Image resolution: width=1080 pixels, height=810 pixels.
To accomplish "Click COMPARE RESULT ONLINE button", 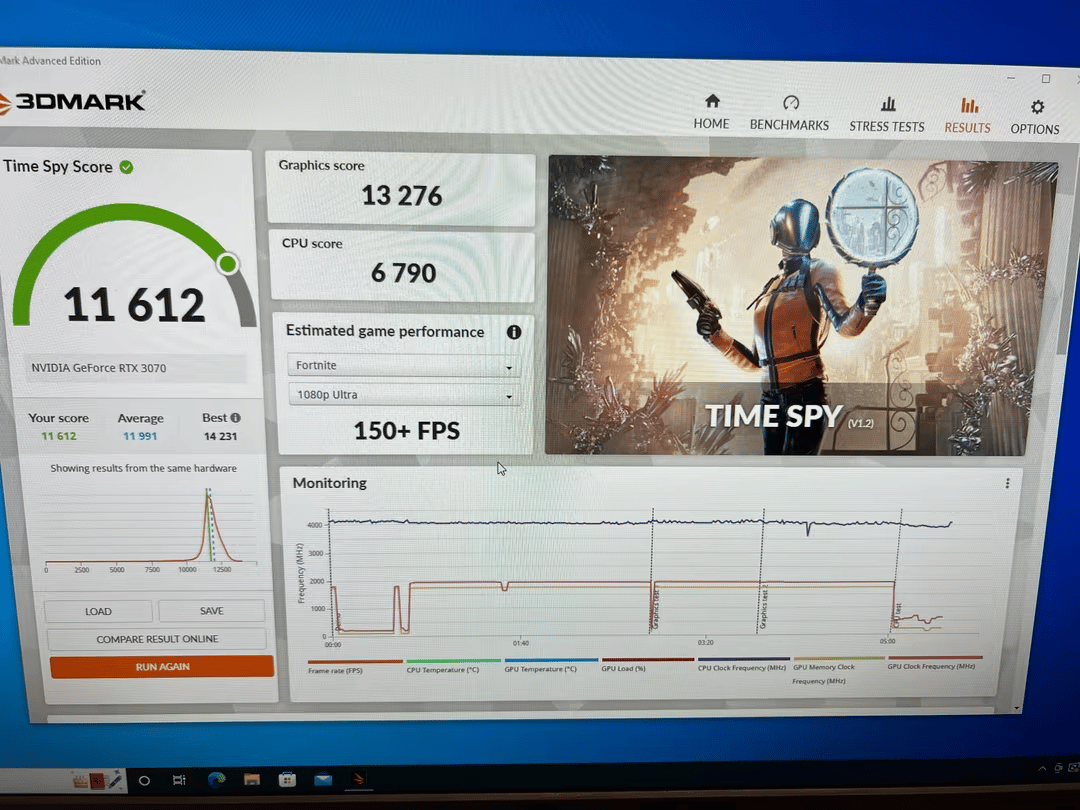I will [157, 639].
